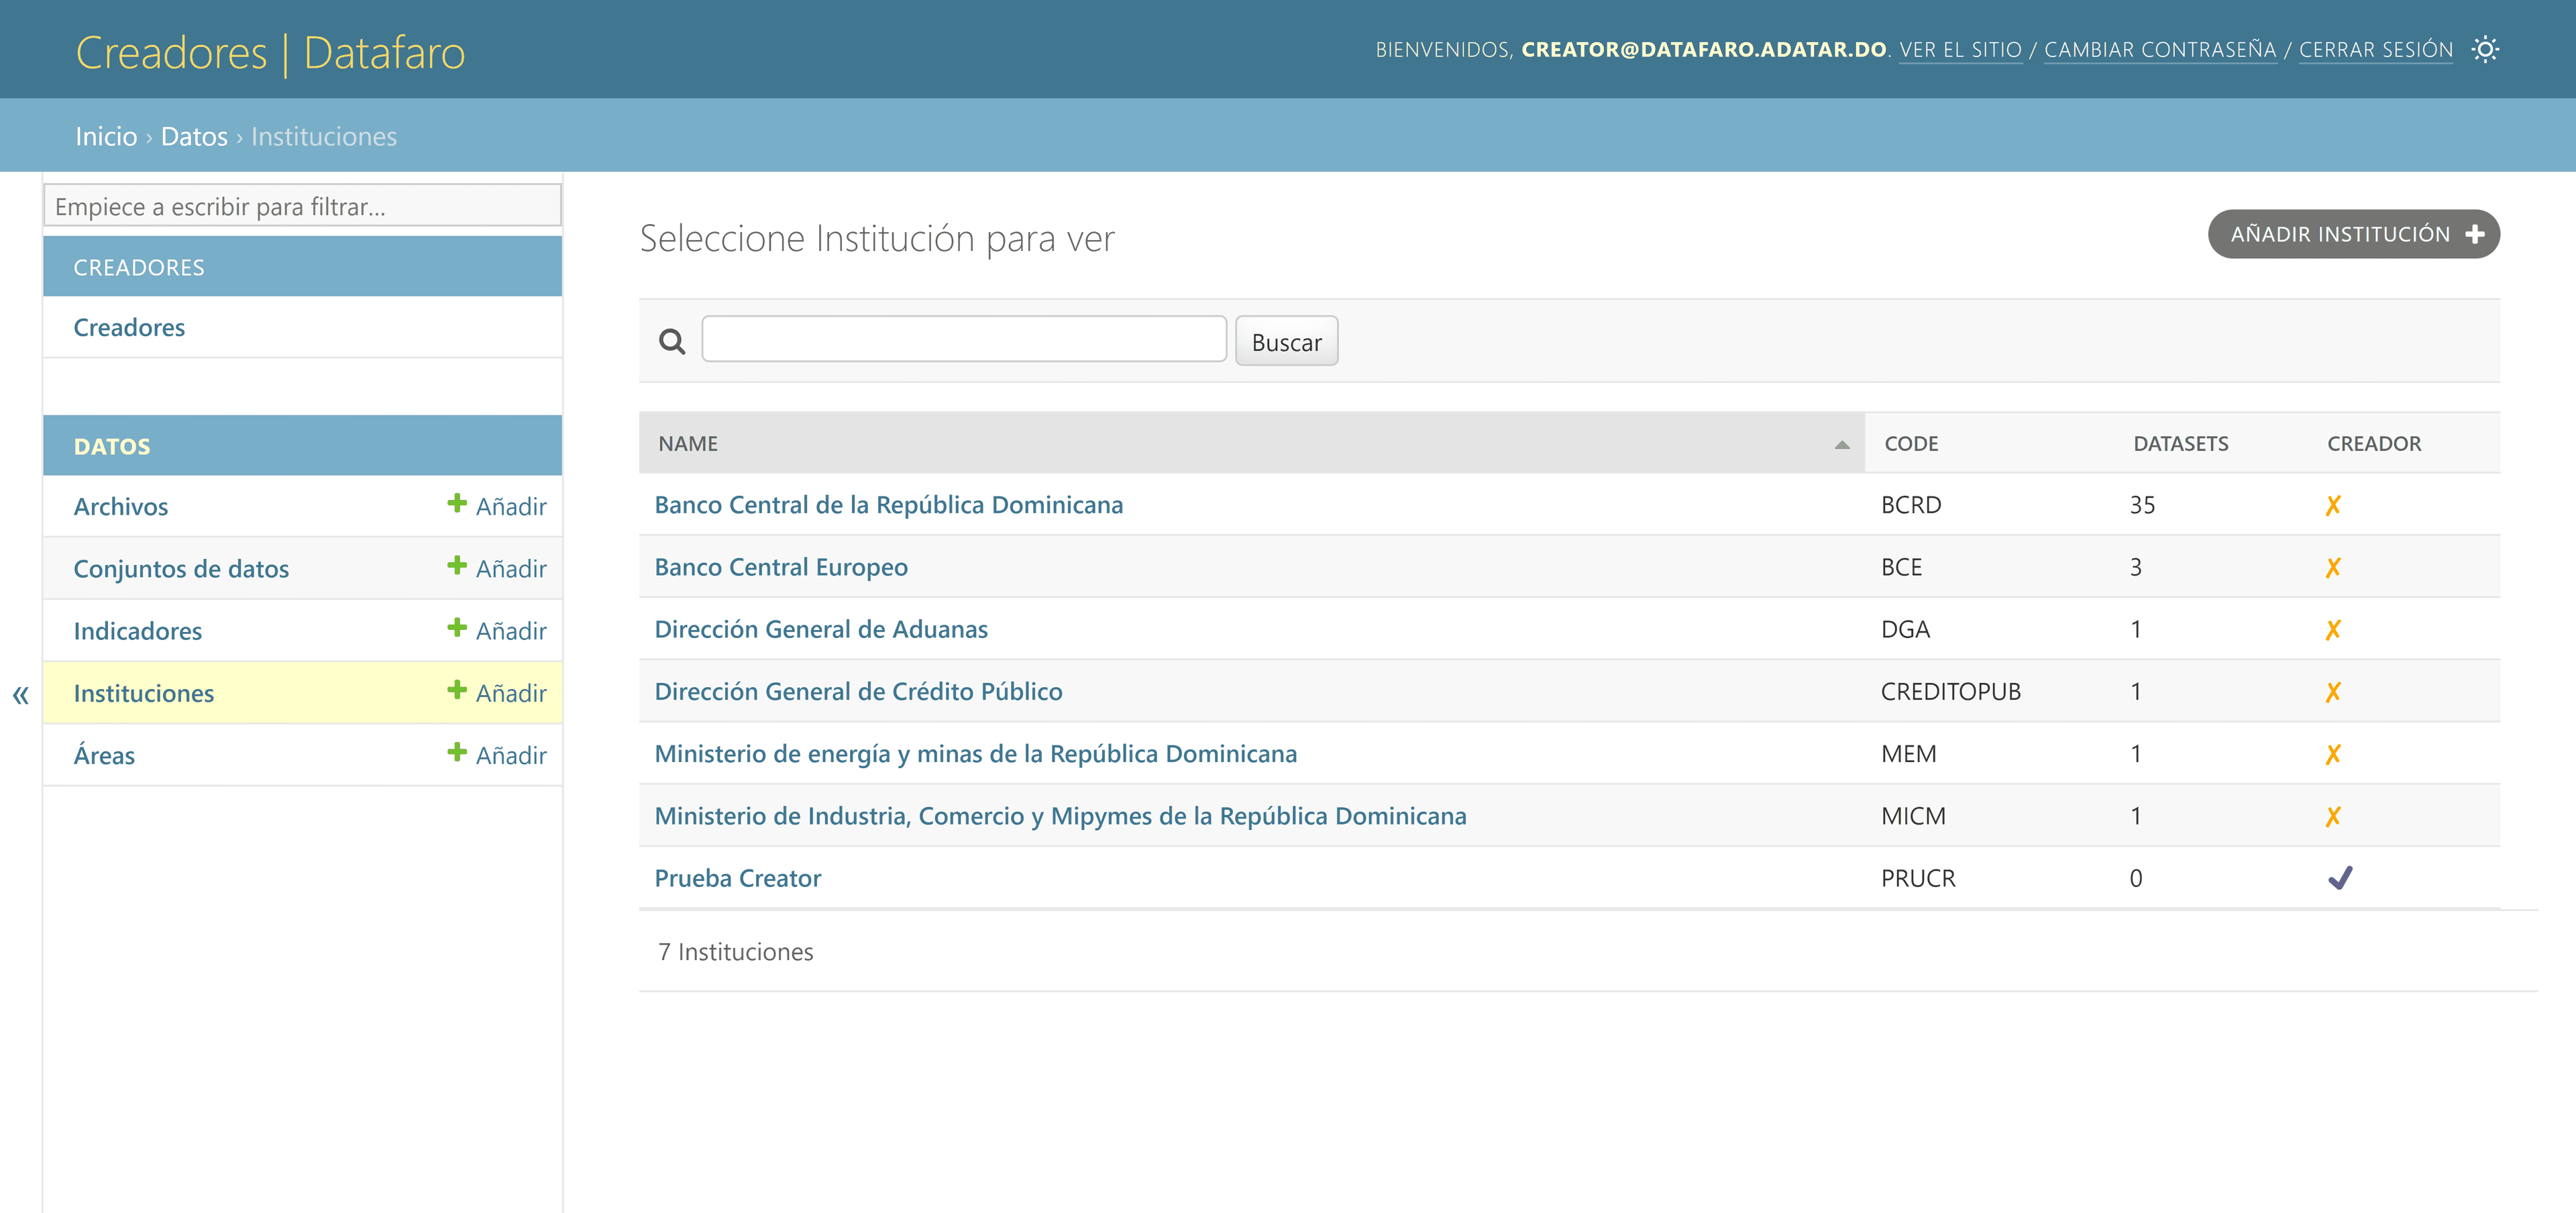Click the Añadir Institución button
Image resolution: width=2576 pixels, height=1213 pixels.
coord(2353,234)
